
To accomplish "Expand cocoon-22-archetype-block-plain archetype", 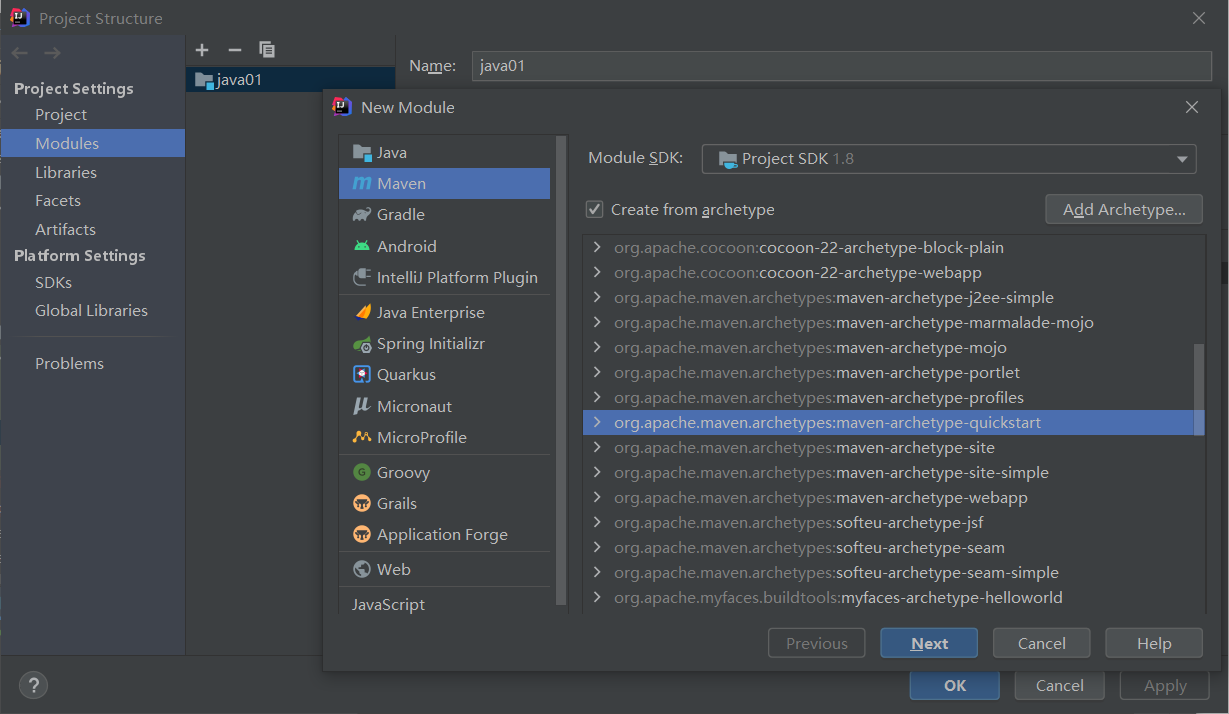I will click(x=597, y=247).
